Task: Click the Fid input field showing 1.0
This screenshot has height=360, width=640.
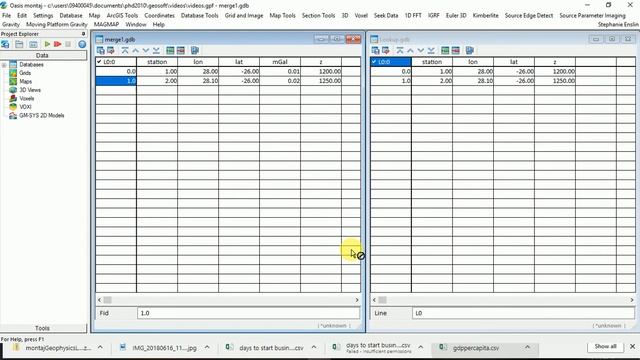Action: point(249,313)
